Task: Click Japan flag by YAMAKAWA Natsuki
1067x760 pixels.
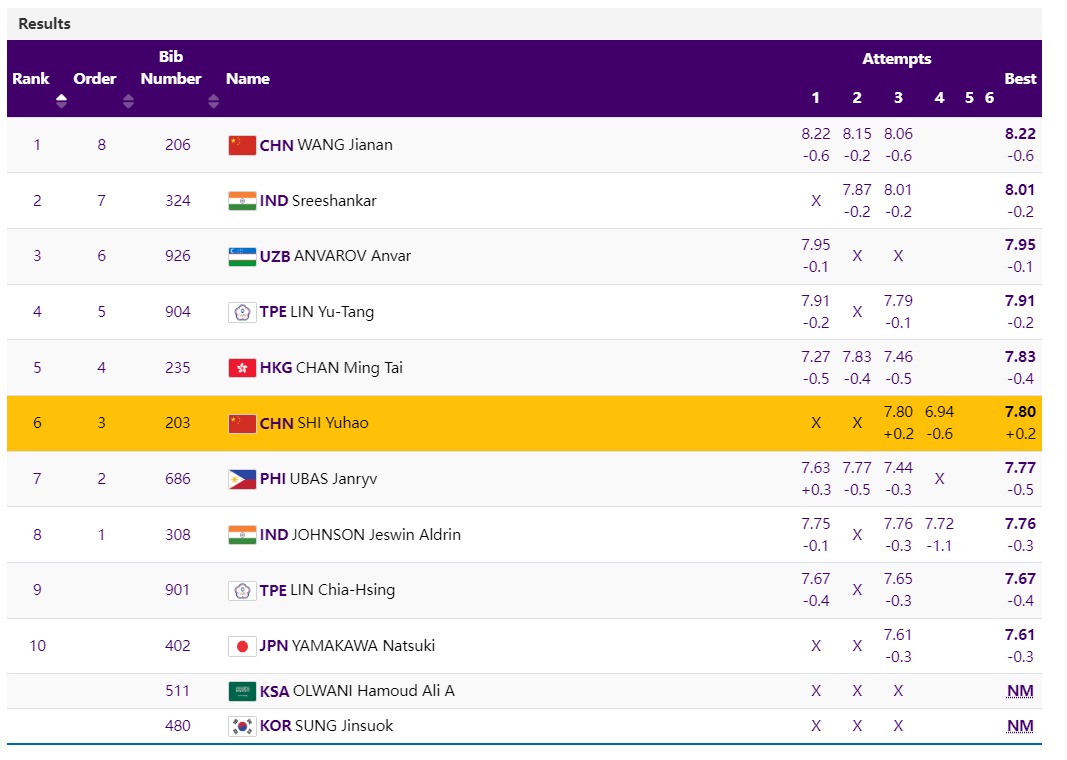Action: [242, 646]
